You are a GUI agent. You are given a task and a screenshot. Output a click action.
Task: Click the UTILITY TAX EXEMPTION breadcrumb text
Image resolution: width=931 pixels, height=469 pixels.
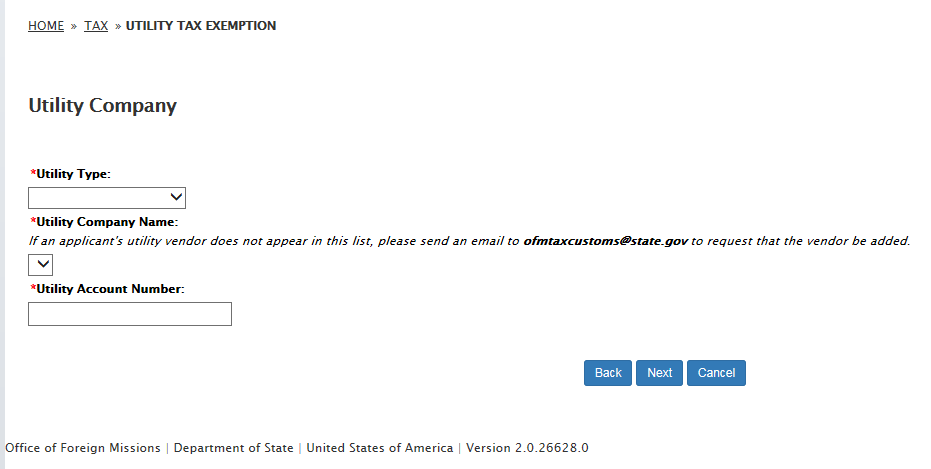(x=201, y=26)
